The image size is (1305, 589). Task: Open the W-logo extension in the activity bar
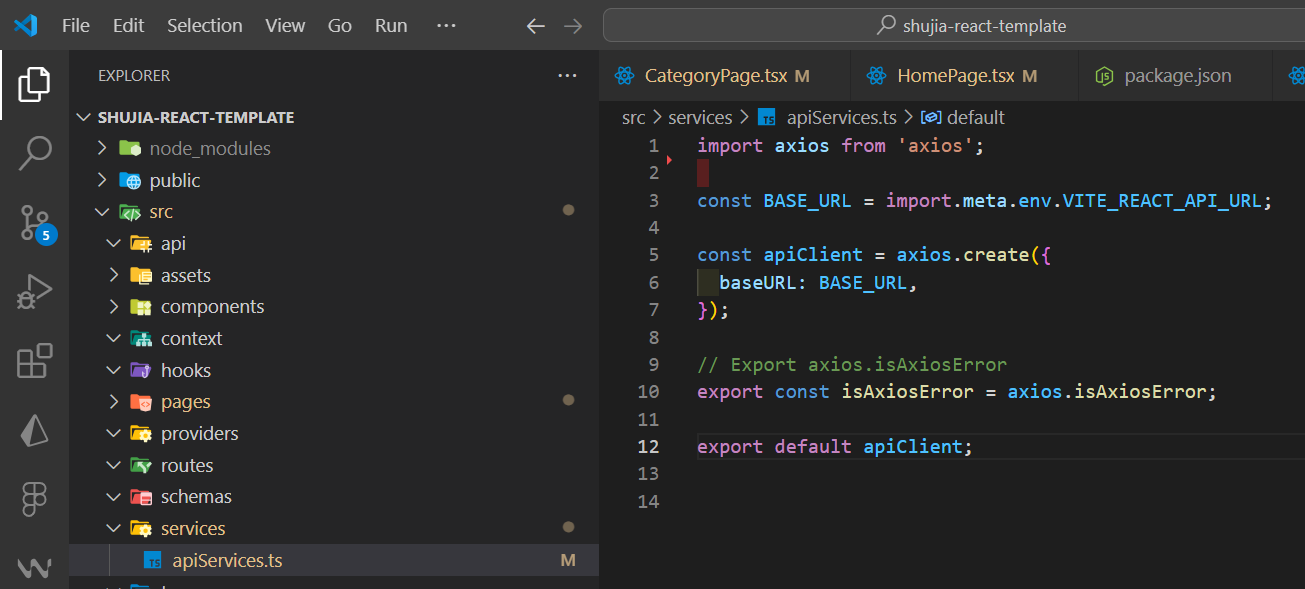(34, 567)
